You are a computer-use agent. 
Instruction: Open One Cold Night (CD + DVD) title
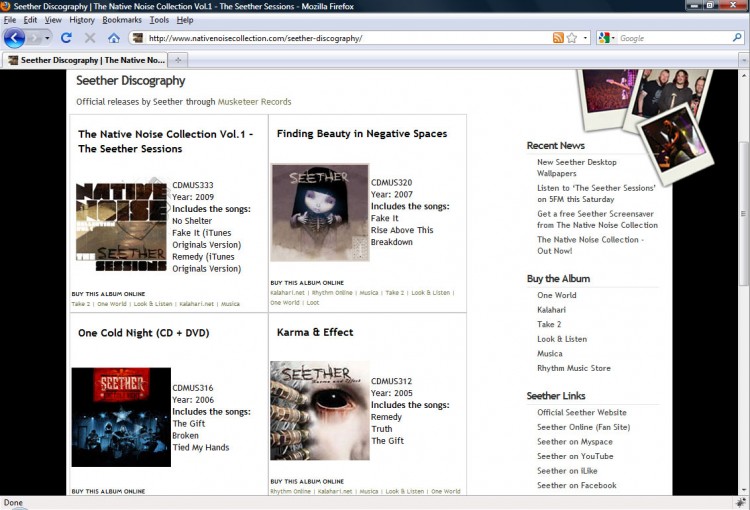click(x=143, y=333)
